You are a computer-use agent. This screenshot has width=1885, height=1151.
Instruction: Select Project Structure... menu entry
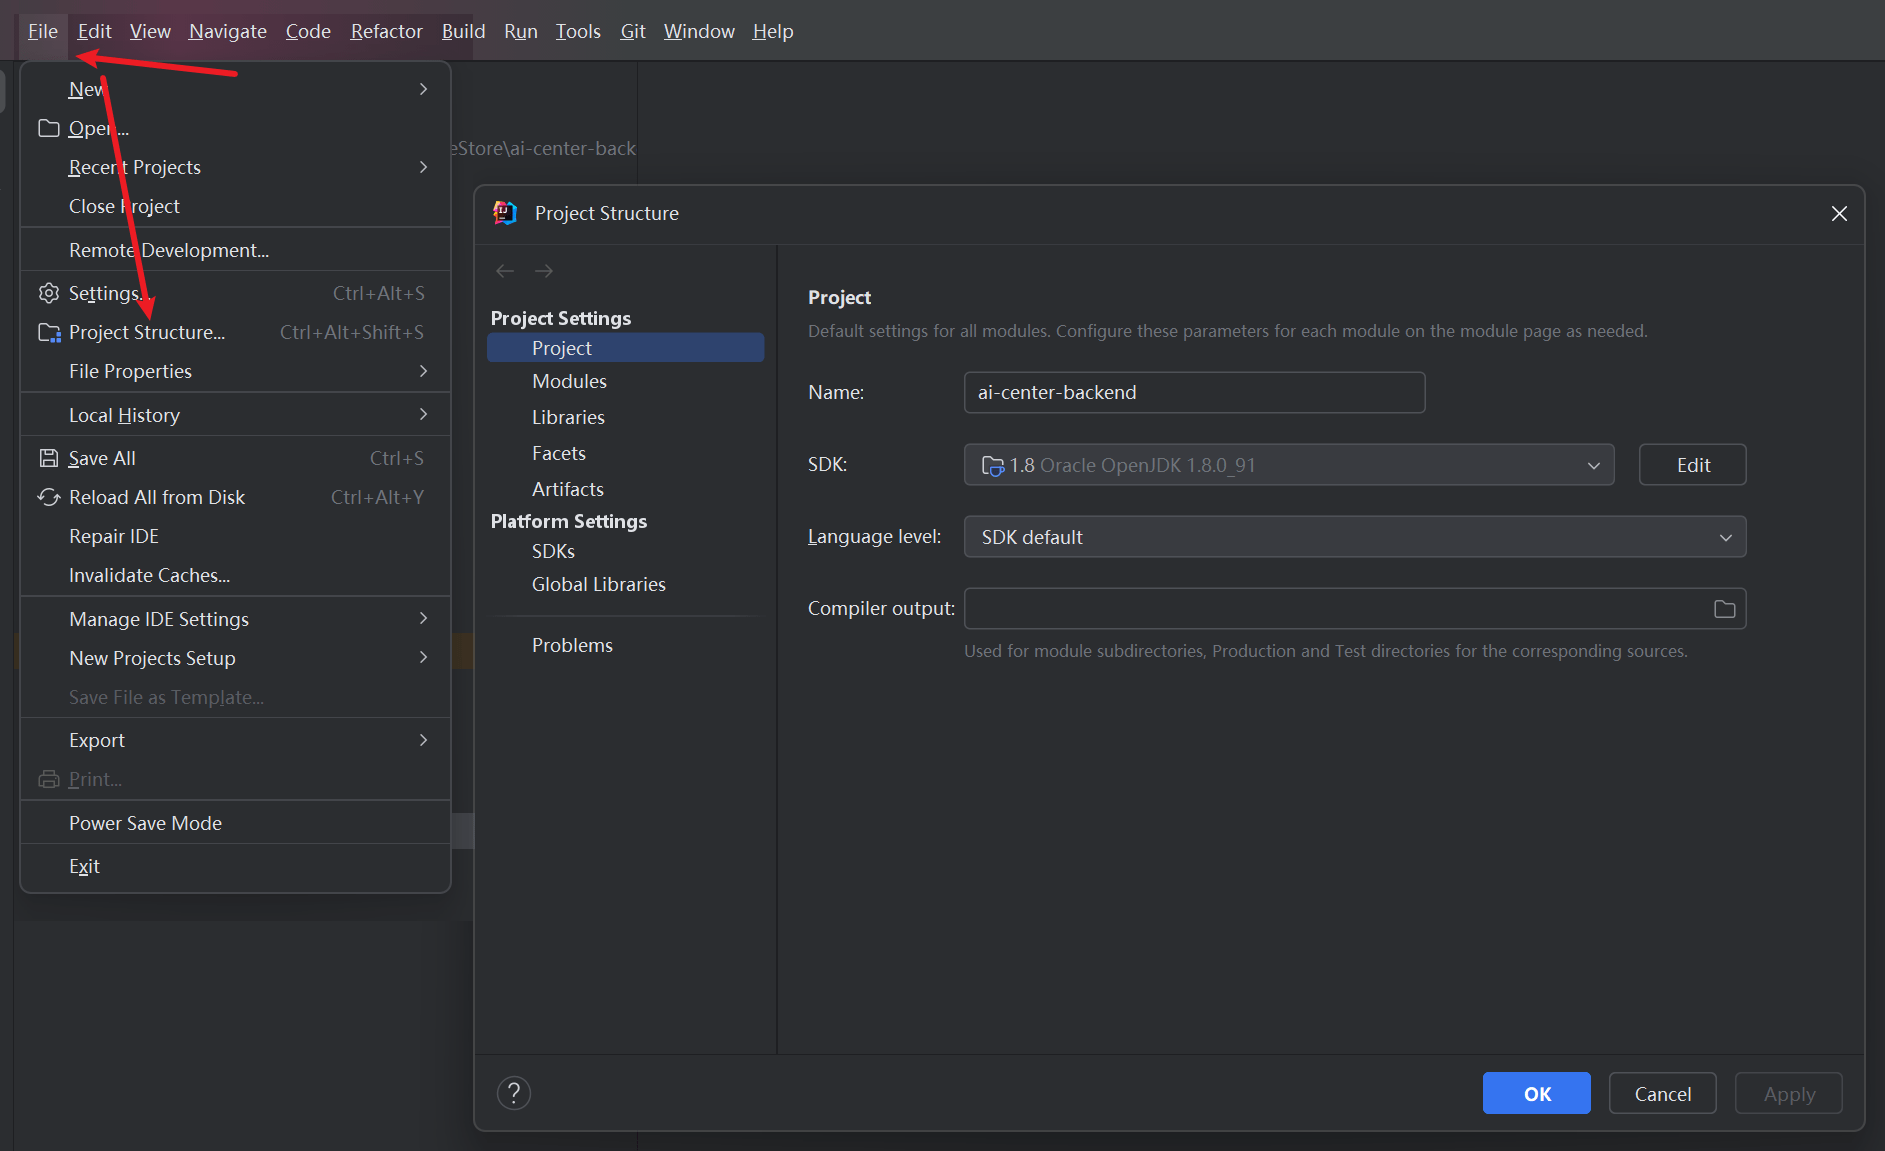click(147, 332)
